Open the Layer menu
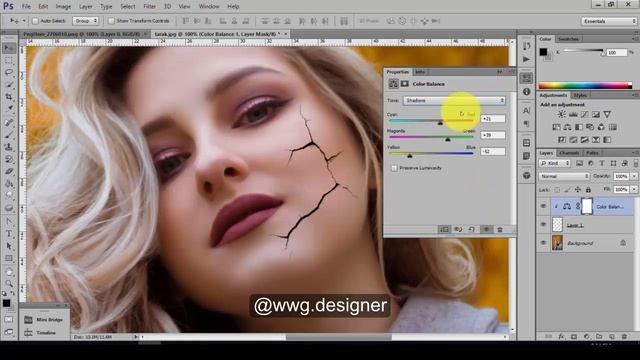 [85, 7]
